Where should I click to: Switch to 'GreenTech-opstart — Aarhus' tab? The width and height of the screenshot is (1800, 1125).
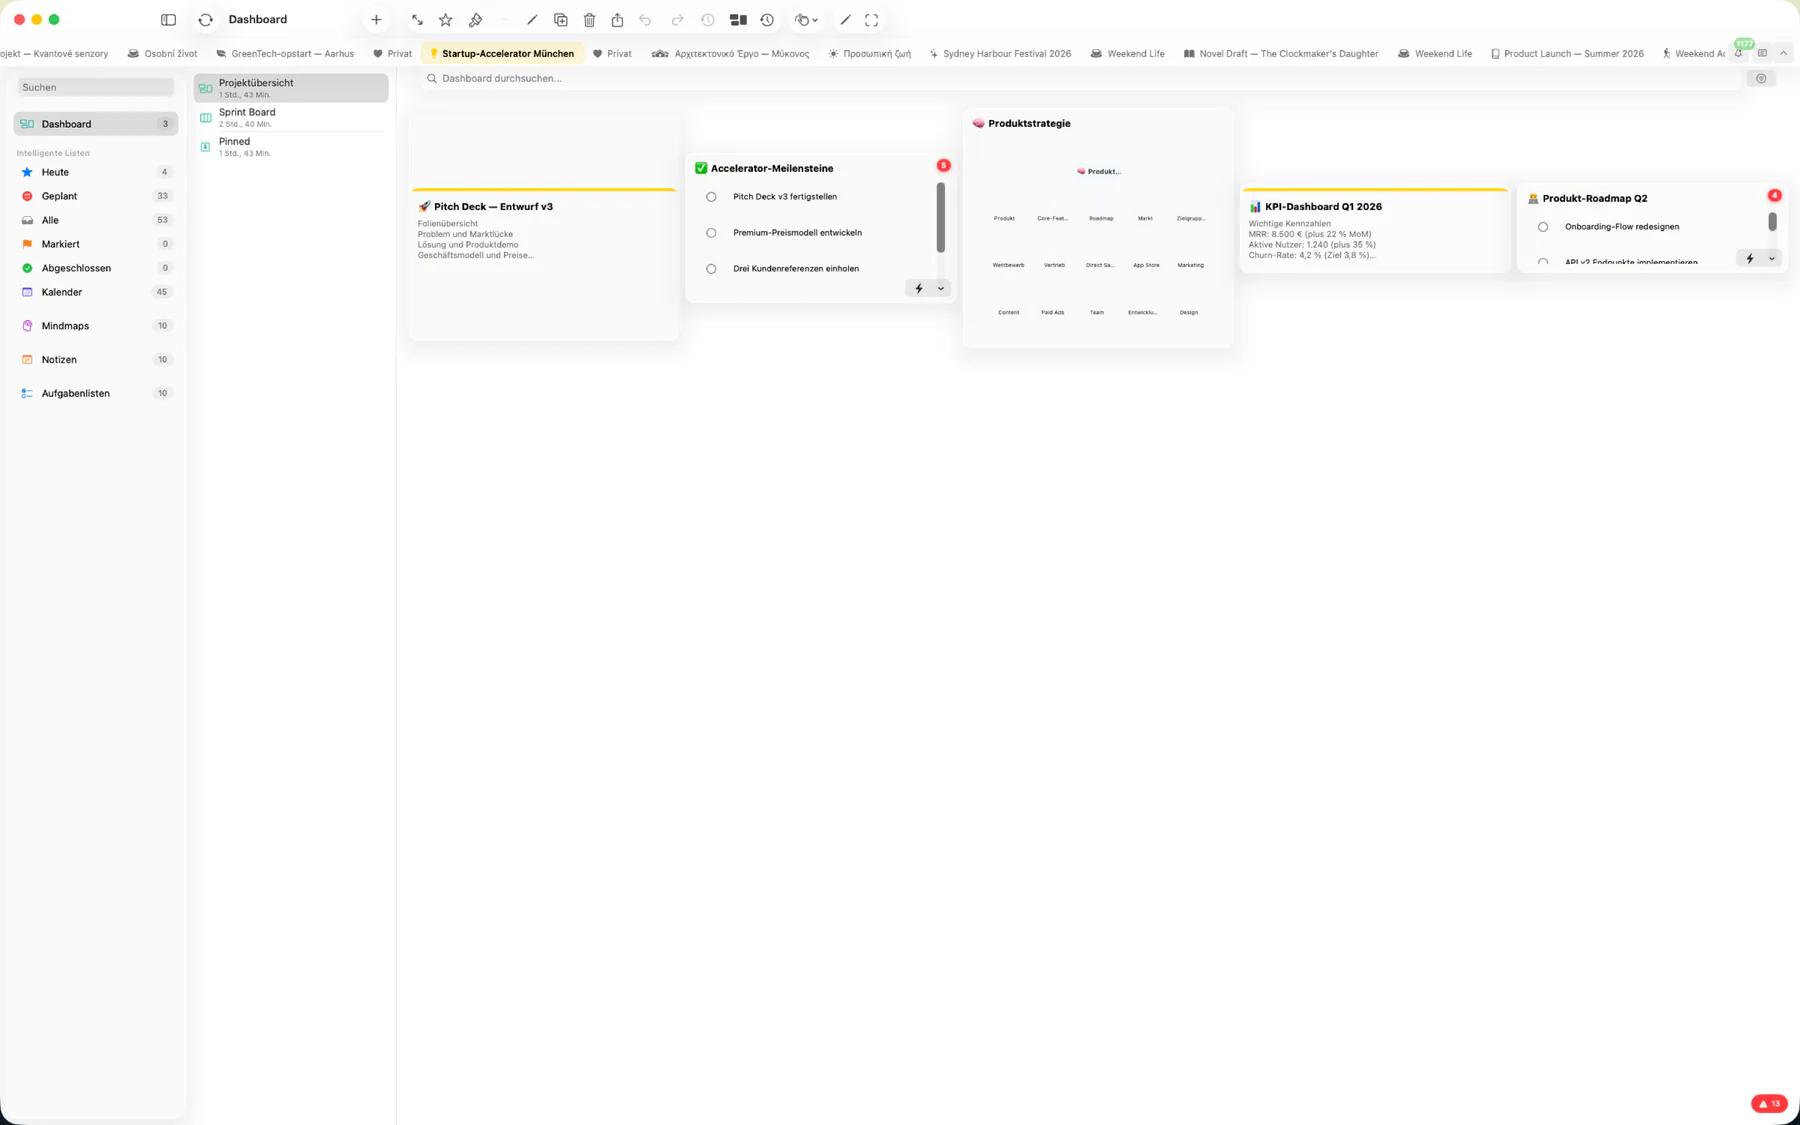pyautogui.click(x=285, y=53)
